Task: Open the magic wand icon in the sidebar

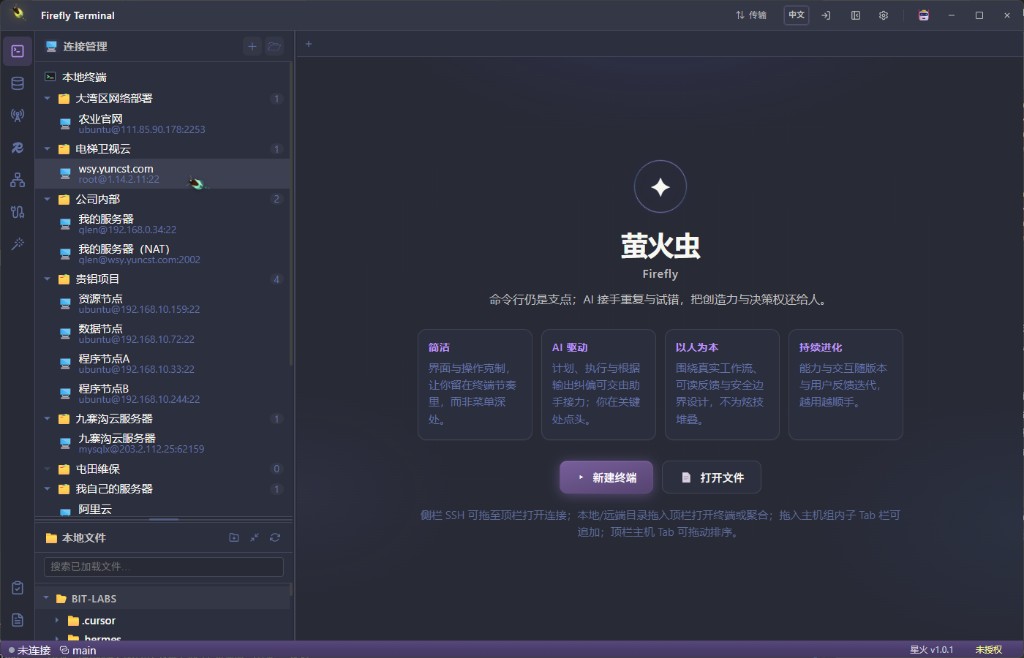Action: coord(18,243)
